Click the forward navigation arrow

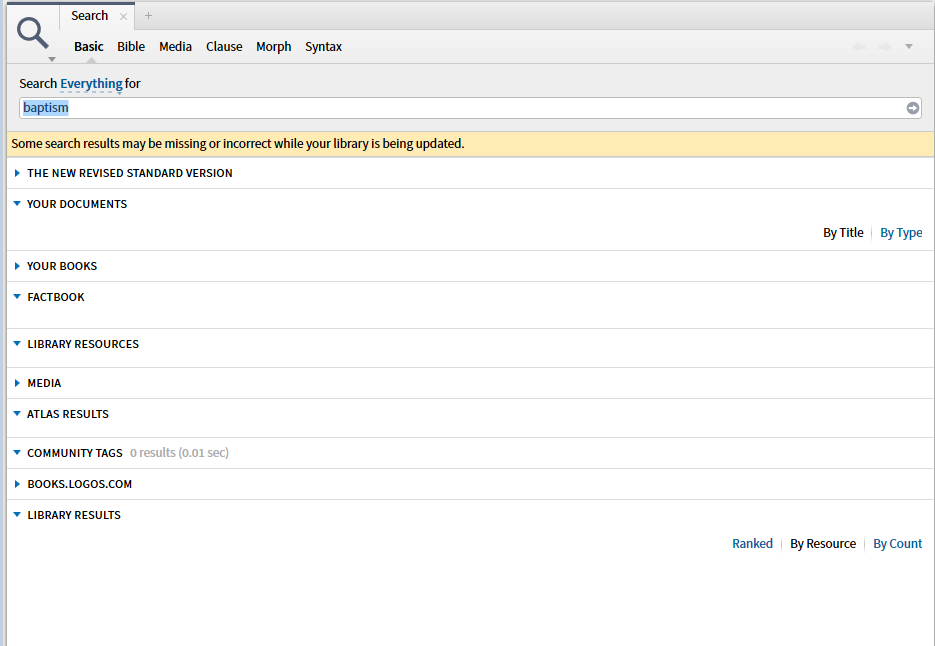885,47
